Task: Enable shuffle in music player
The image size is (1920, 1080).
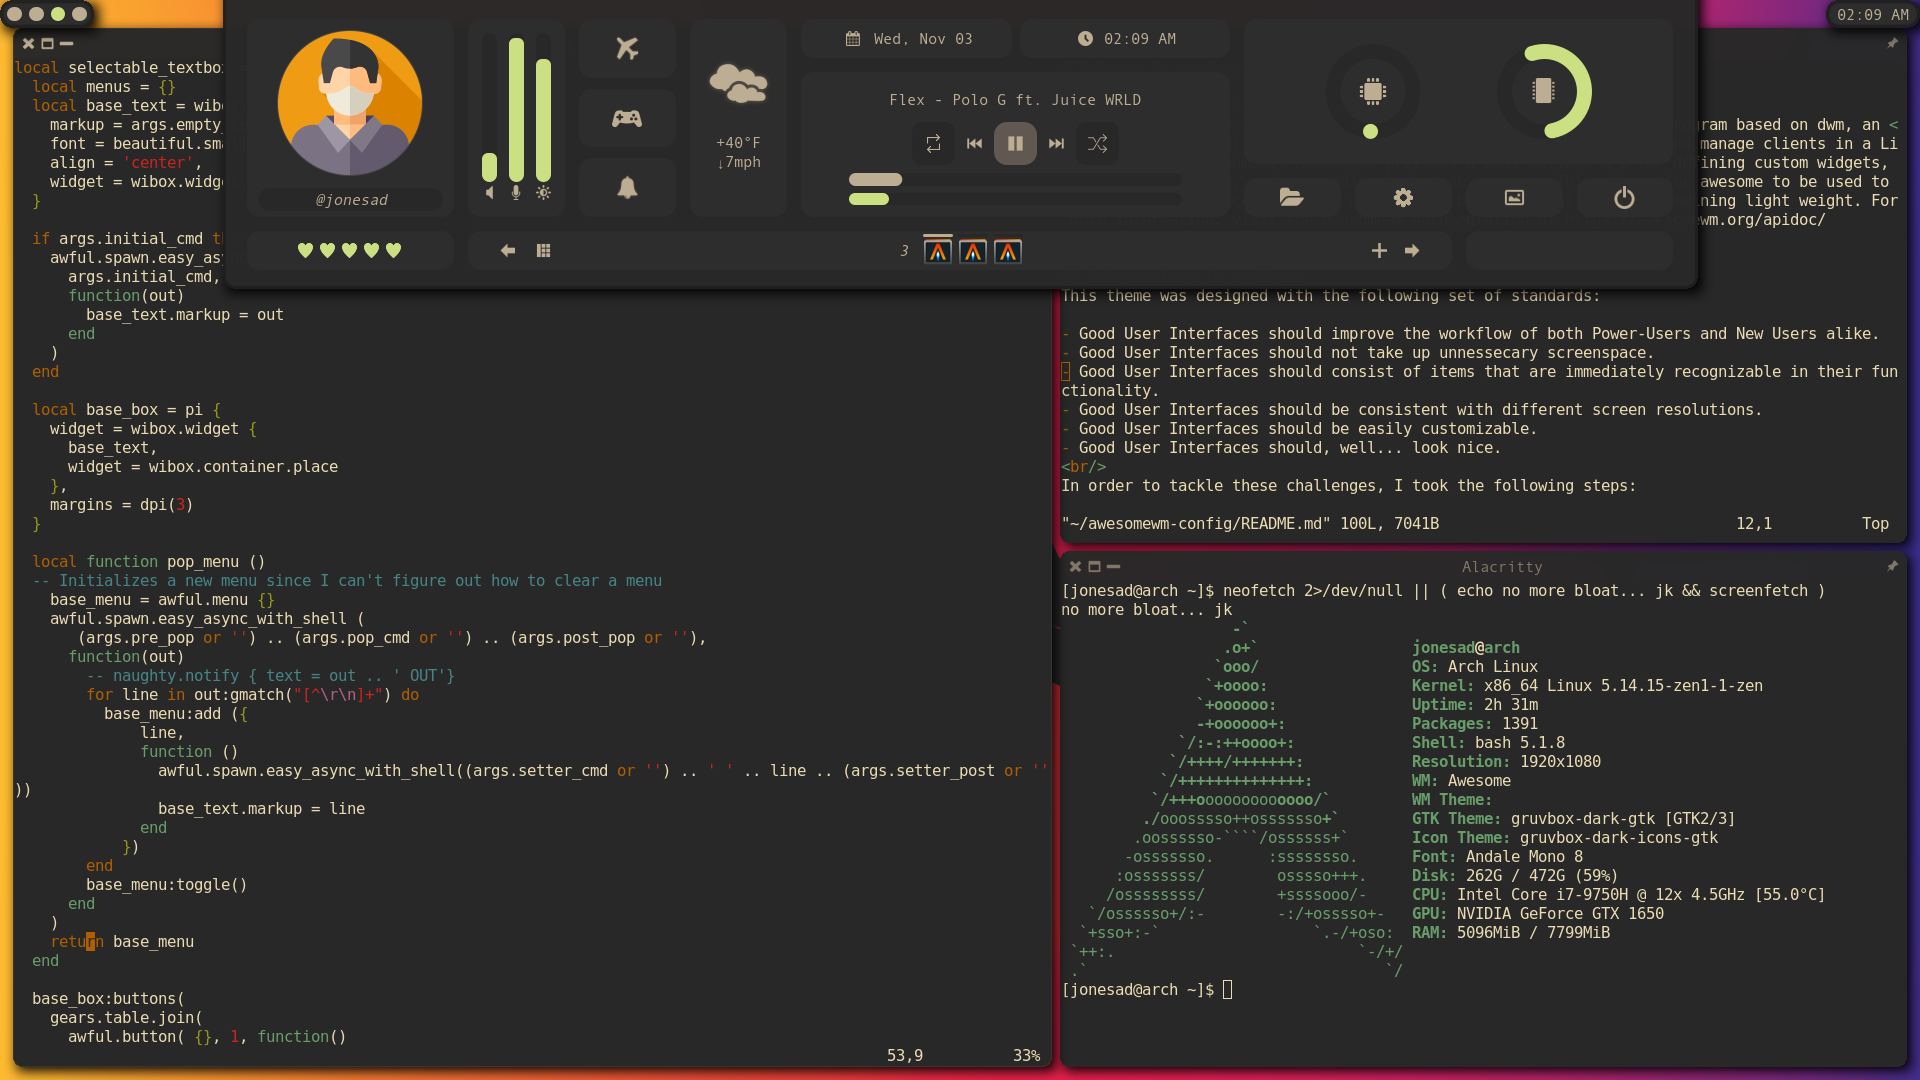Action: coord(1097,144)
